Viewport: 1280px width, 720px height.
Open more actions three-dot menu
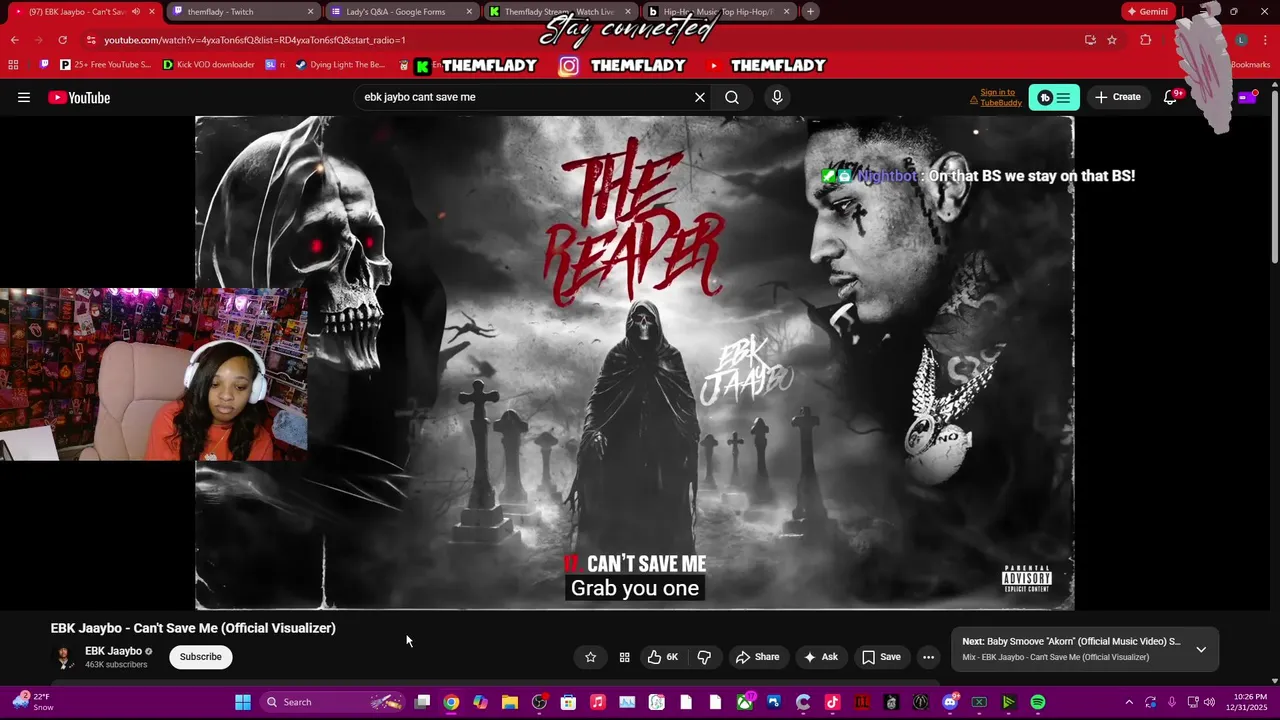click(928, 657)
